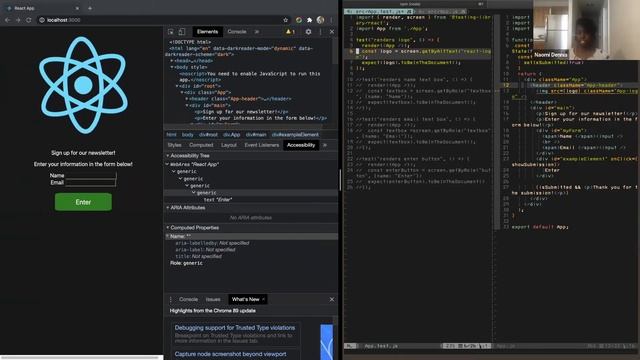Select the html breadcrumb

pyautogui.click(x=171, y=134)
